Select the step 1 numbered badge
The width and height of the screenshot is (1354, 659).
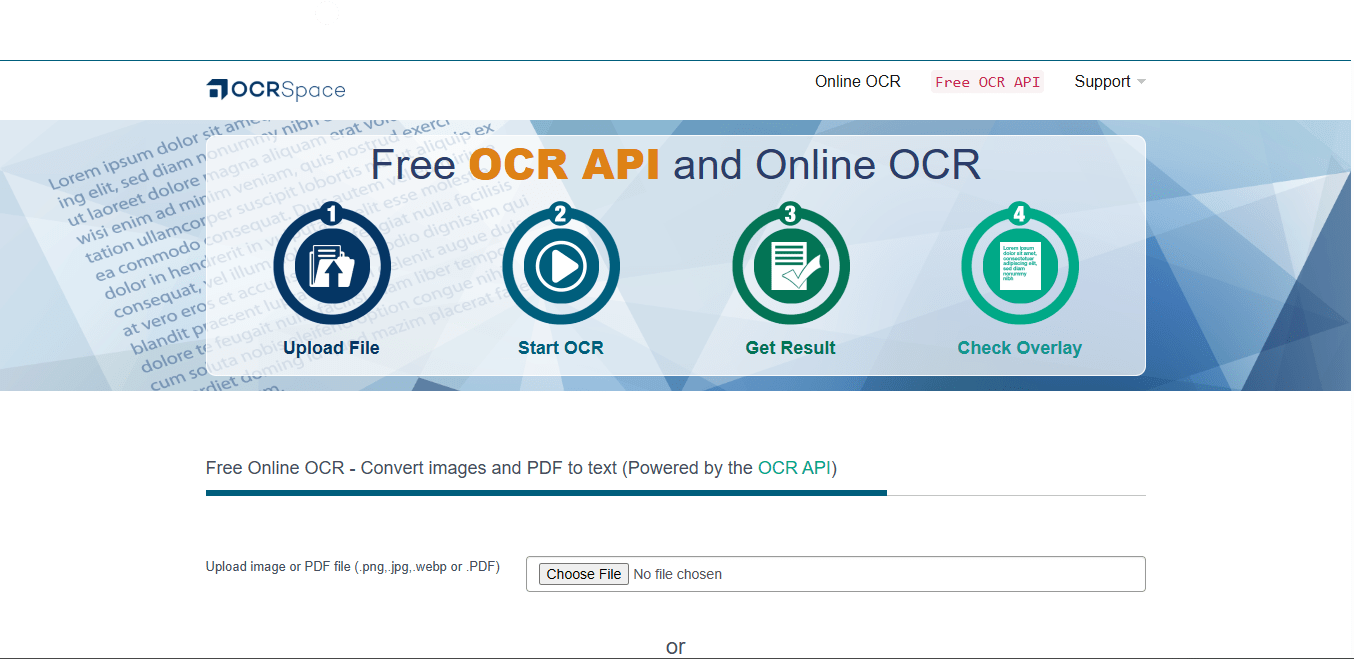point(331,211)
